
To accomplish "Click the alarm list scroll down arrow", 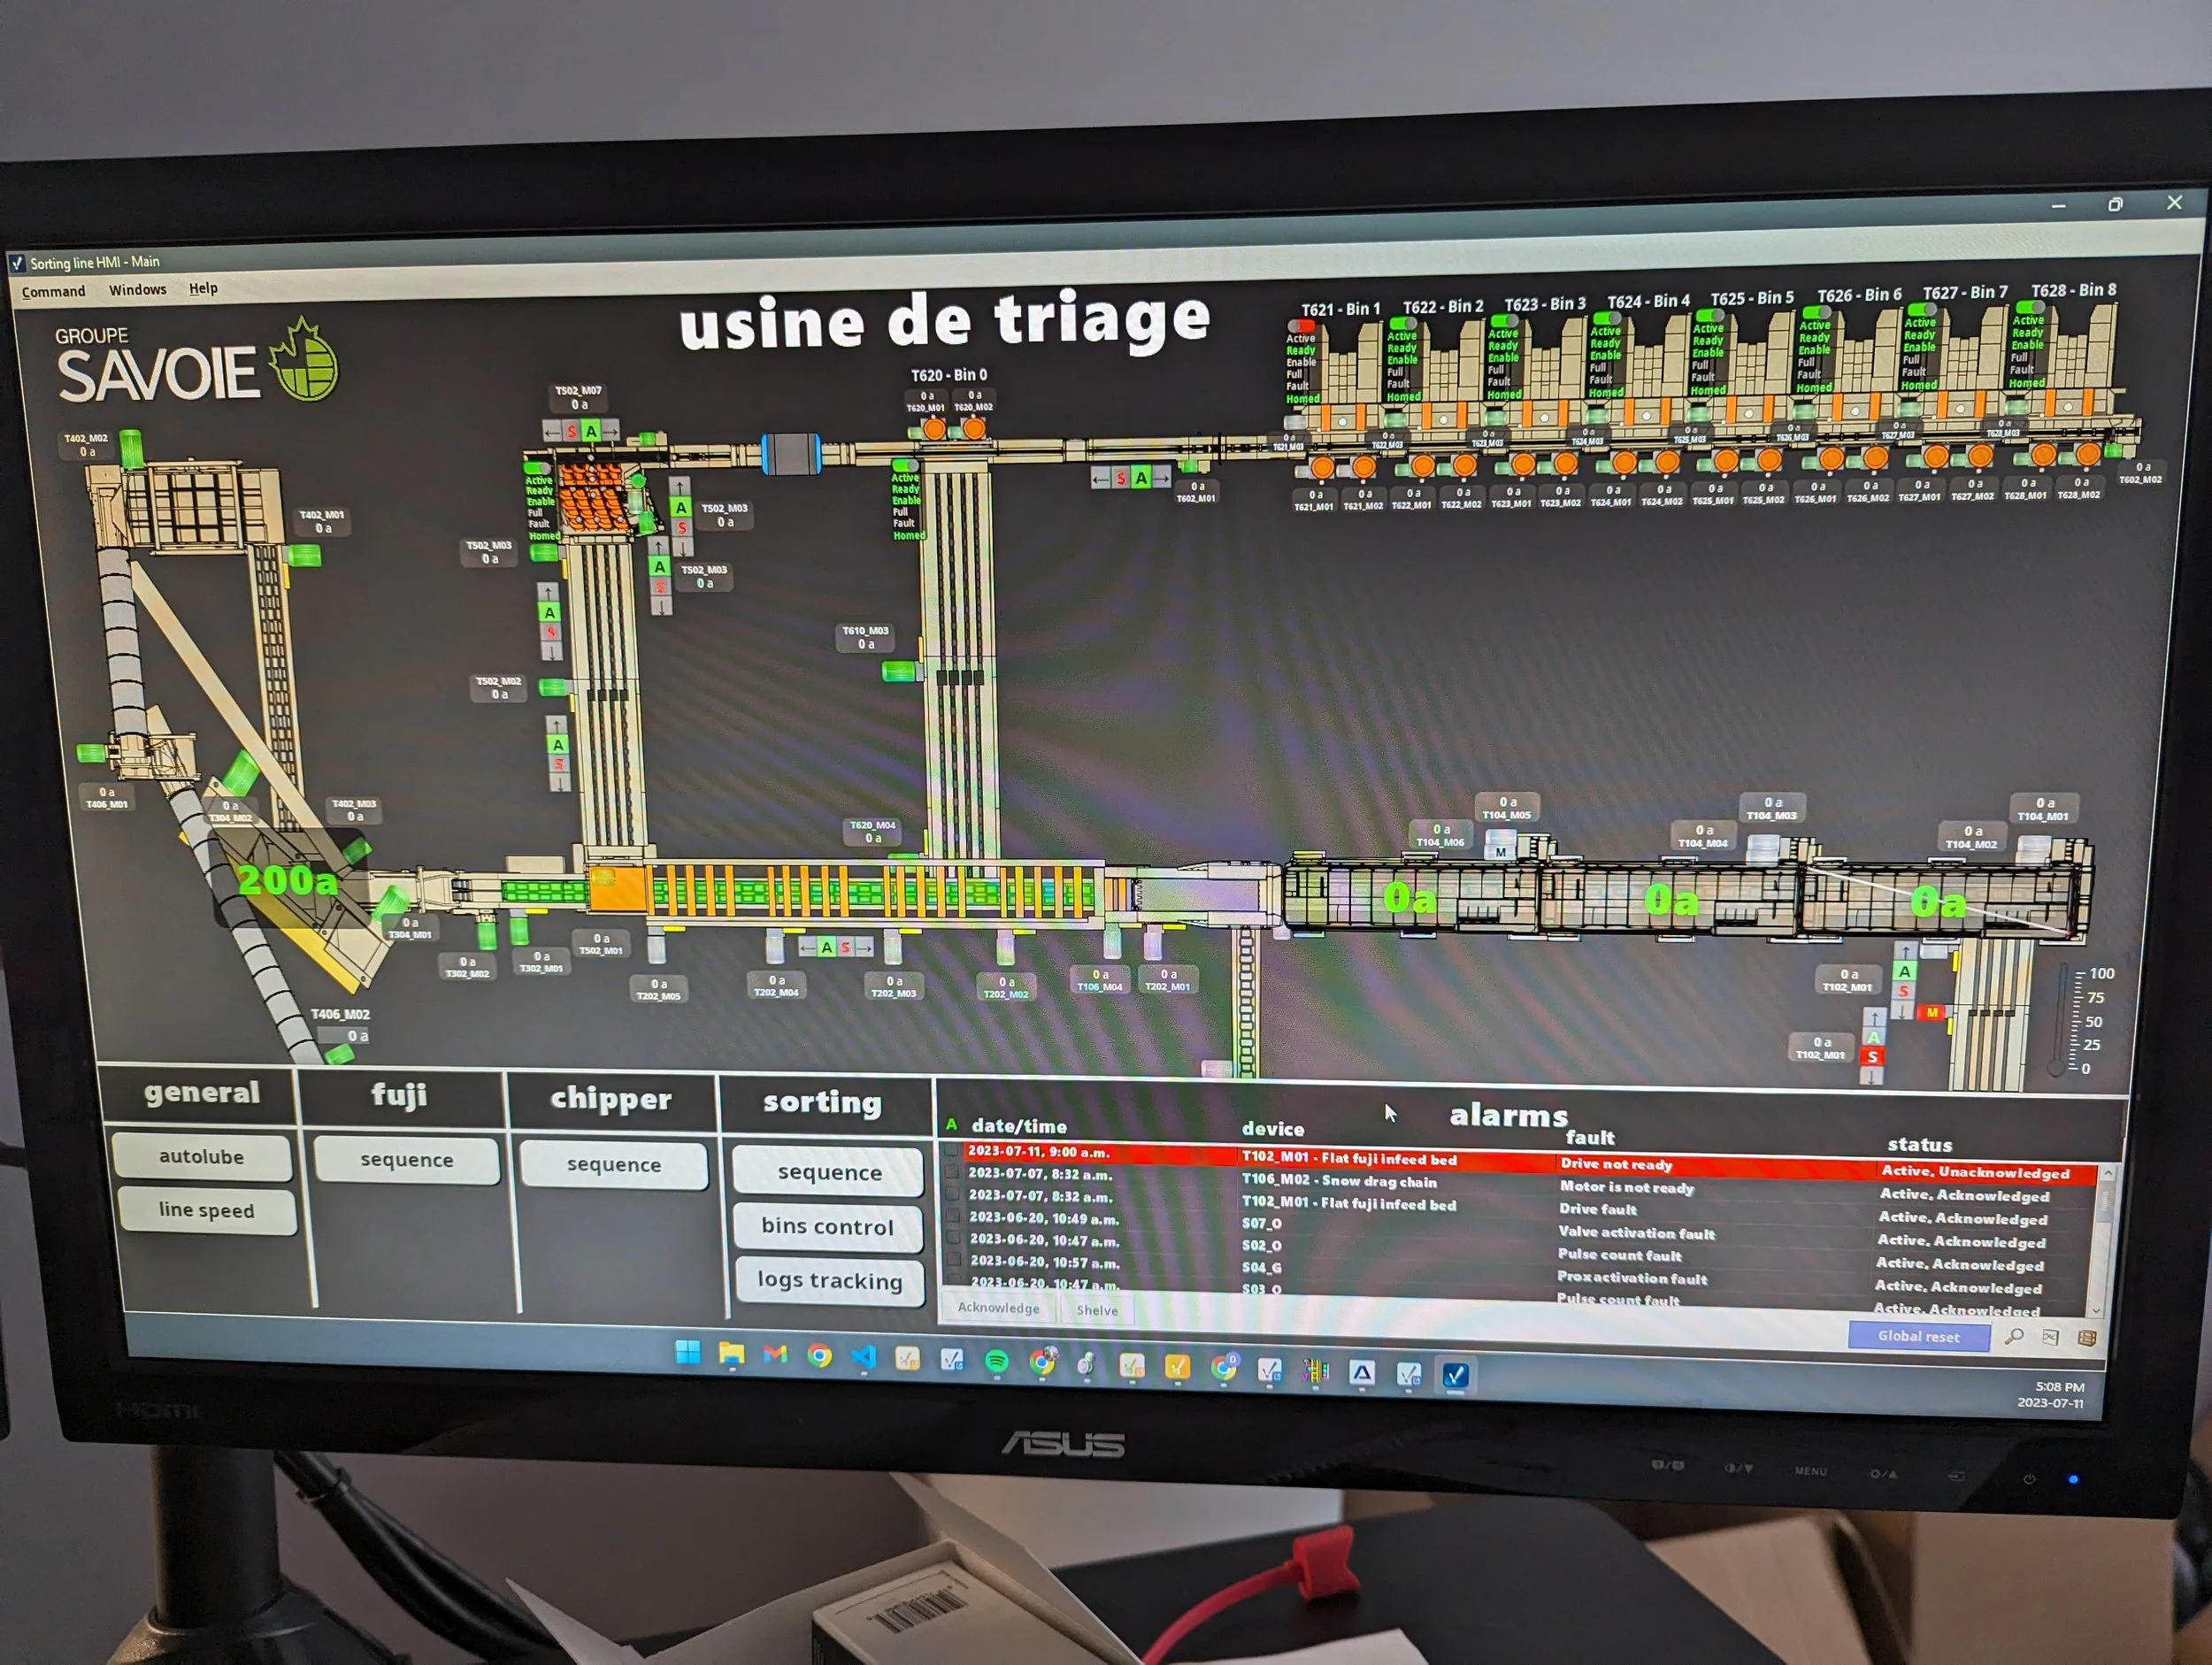I will tap(2096, 1310).
